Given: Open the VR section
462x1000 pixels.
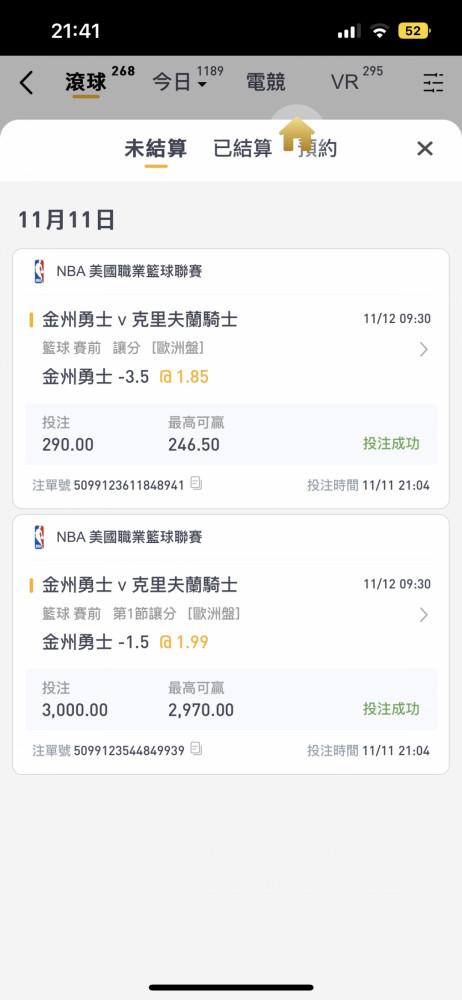Looking at the screenshot, I should [x=345, y=82].
